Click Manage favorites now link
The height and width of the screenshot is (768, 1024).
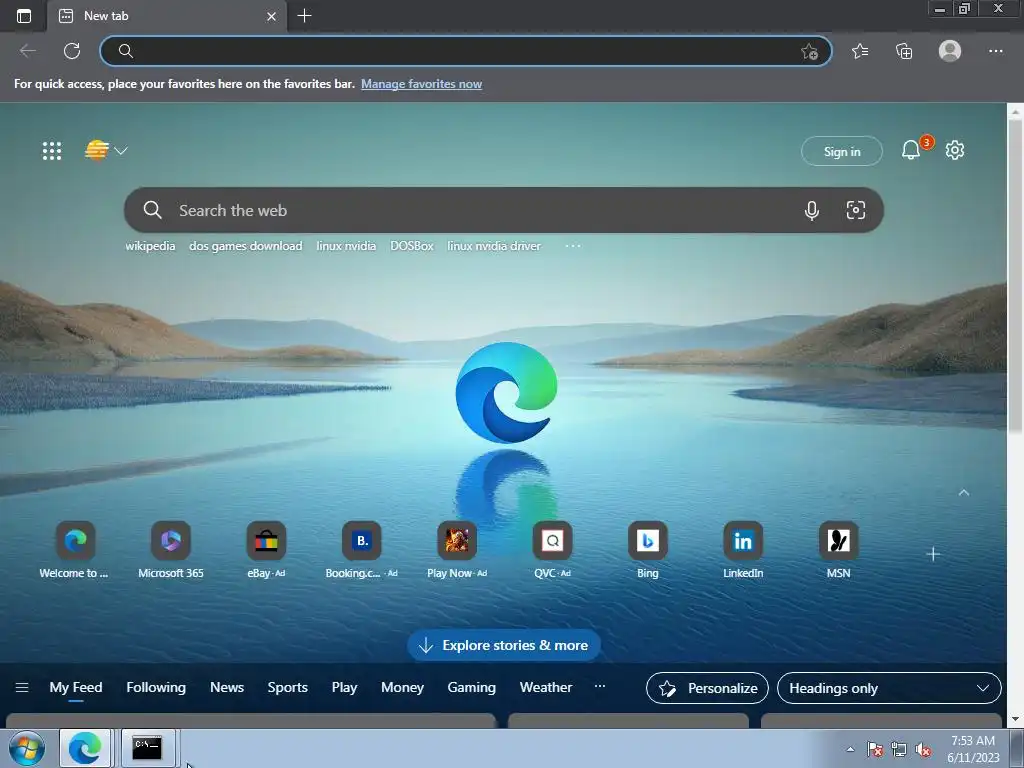coord(421,84)
